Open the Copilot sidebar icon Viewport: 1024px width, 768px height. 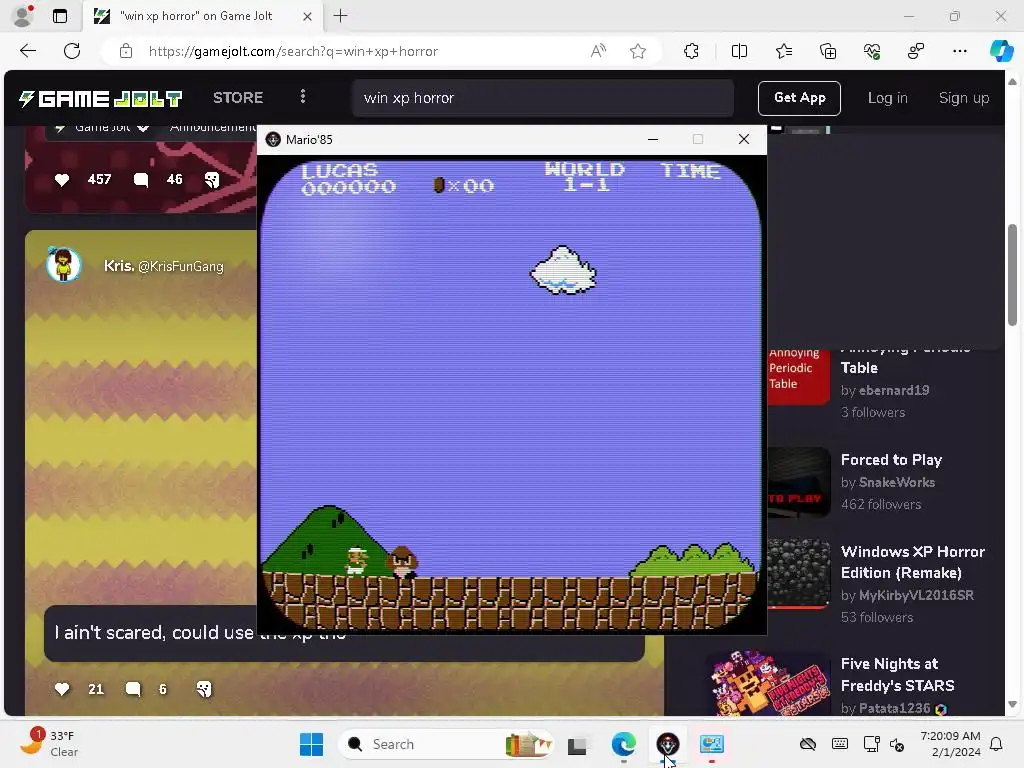pyautogui.click(x=1001, y=51)
